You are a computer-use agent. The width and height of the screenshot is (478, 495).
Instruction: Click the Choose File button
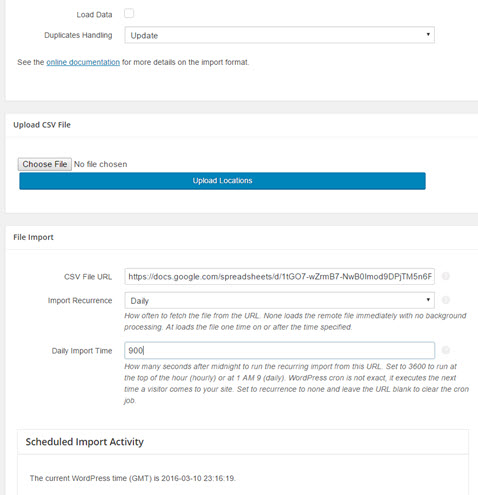[x=45, y=164]
